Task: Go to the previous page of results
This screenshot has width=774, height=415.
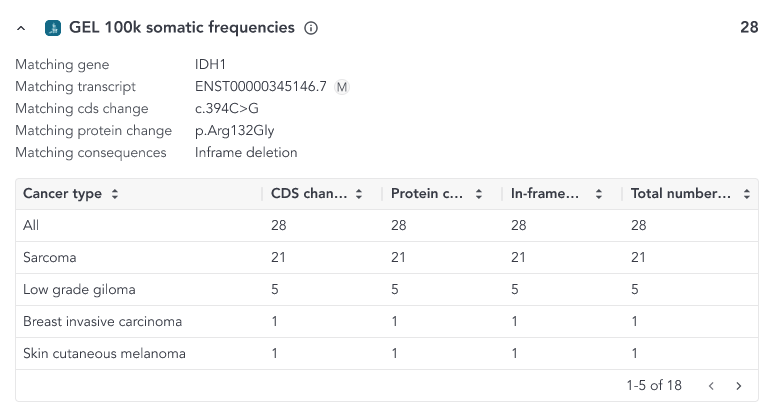Action: coord(711,385)
